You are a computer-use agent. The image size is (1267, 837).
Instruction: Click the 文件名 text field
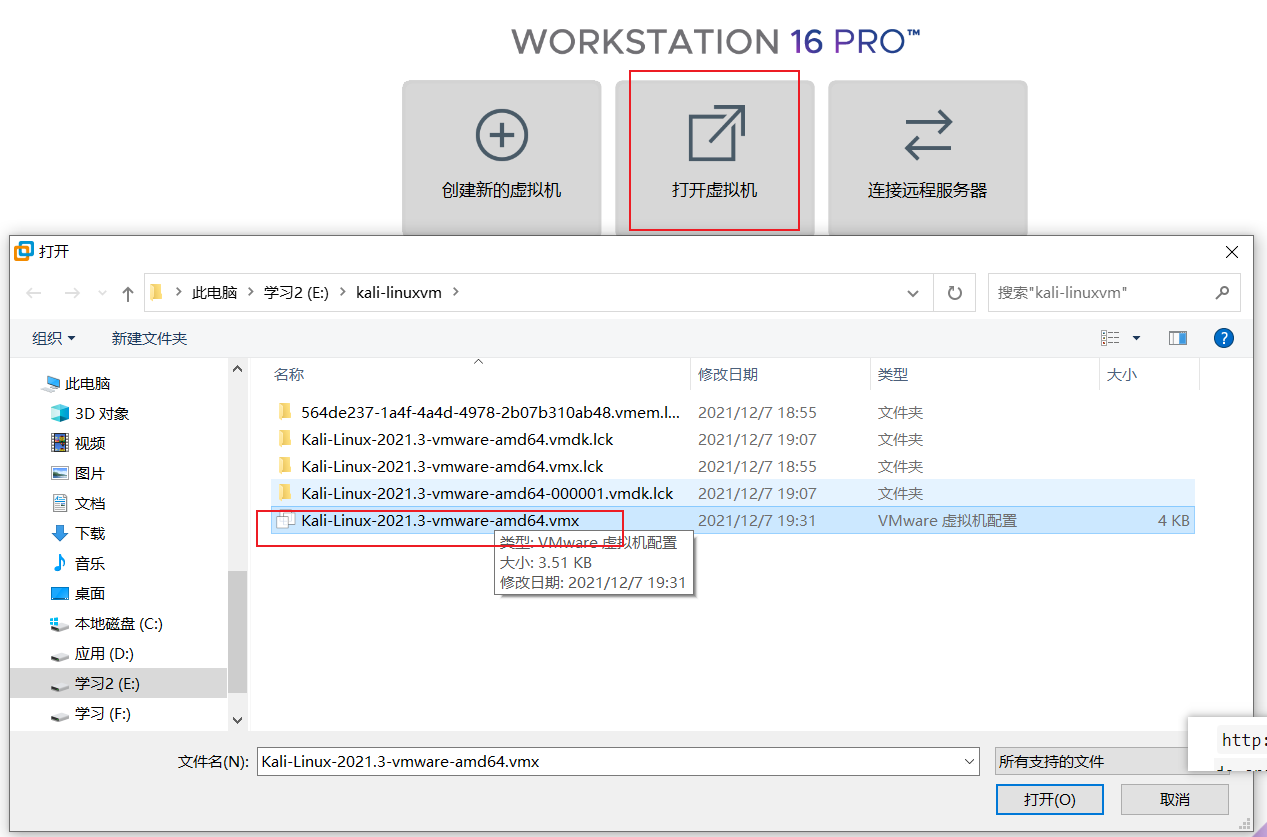click(x=618, y=762)
